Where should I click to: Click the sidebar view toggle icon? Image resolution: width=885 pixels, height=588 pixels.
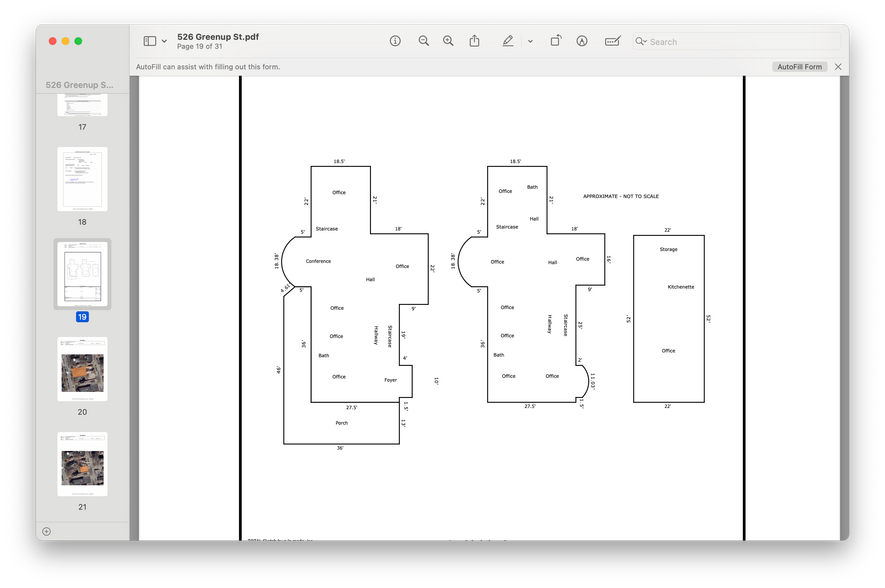(x=149, y=41)
